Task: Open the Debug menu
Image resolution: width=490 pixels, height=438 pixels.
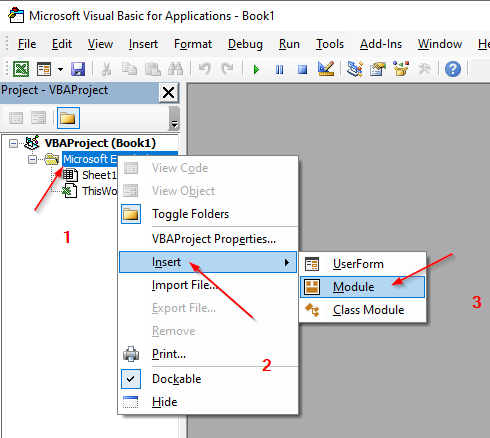Action: 245,44
